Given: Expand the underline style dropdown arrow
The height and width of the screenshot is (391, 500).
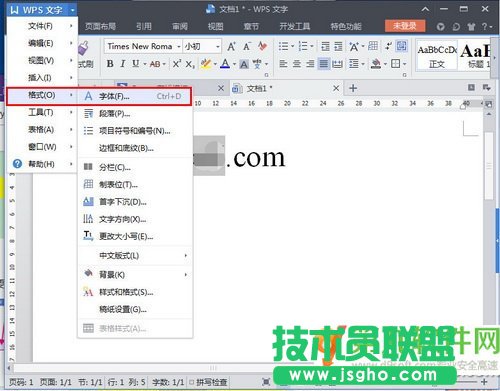Looking at the screenshot, I should [145, 64].
